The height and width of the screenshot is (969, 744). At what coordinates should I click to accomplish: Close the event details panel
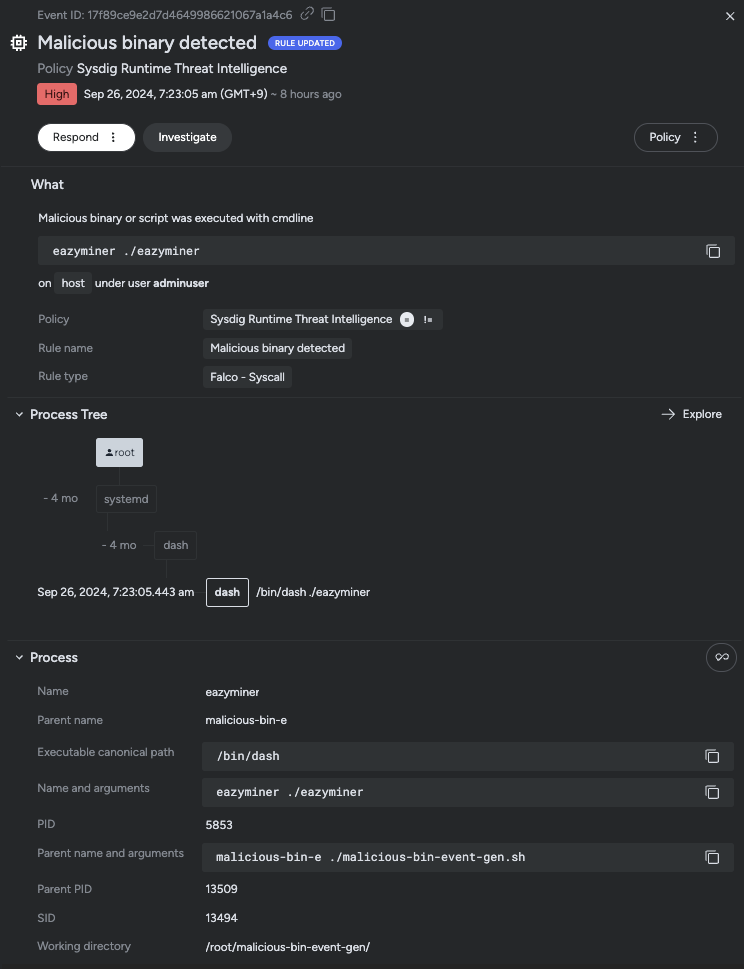click(x=730, y=17)
